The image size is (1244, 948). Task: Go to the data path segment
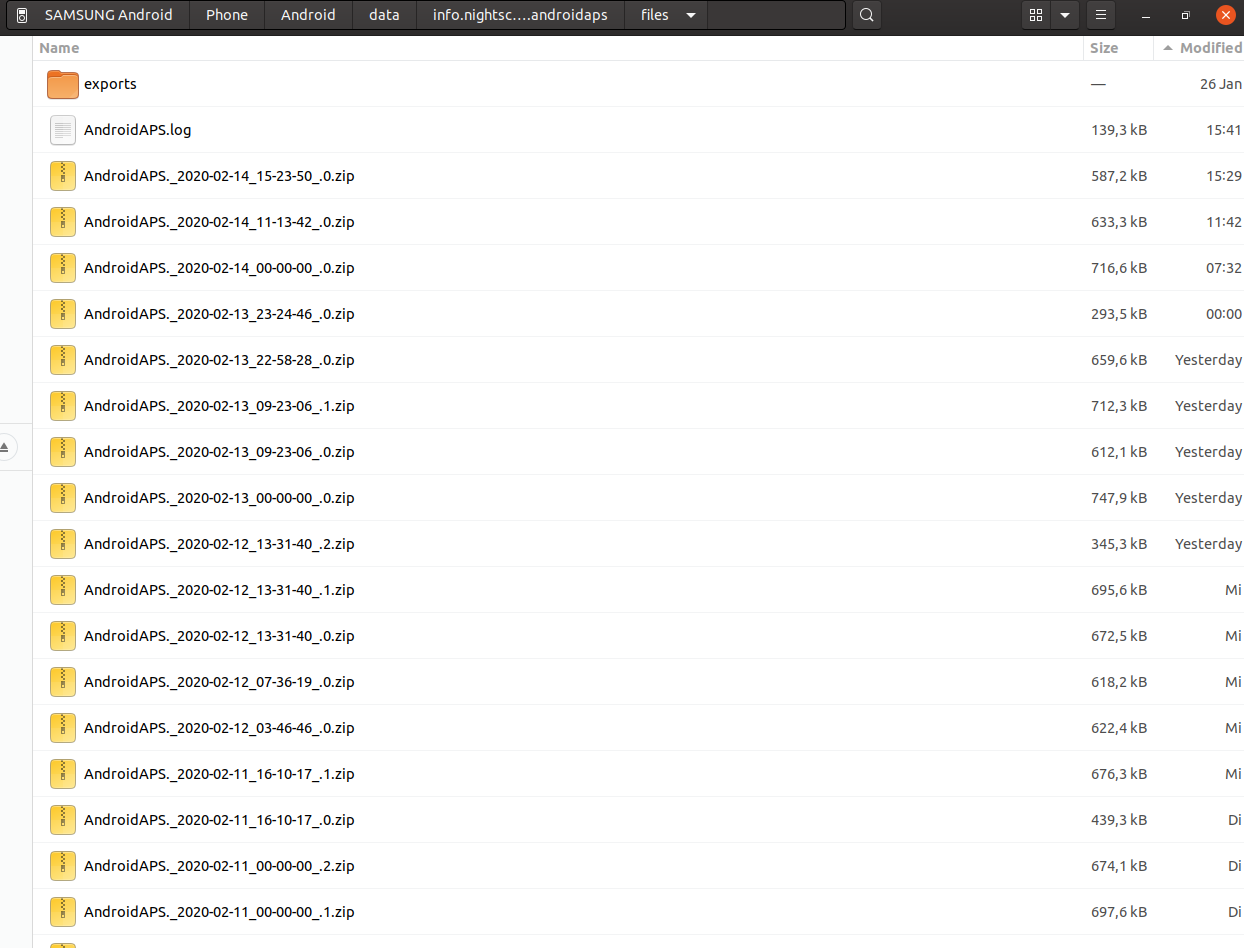(x=384, y=15)
